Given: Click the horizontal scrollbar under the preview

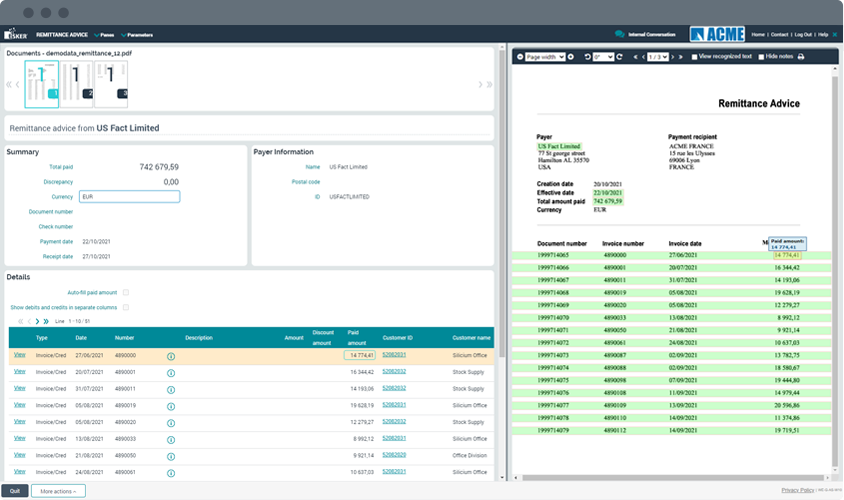Looking at the screenshot, I should pos(673,477).
